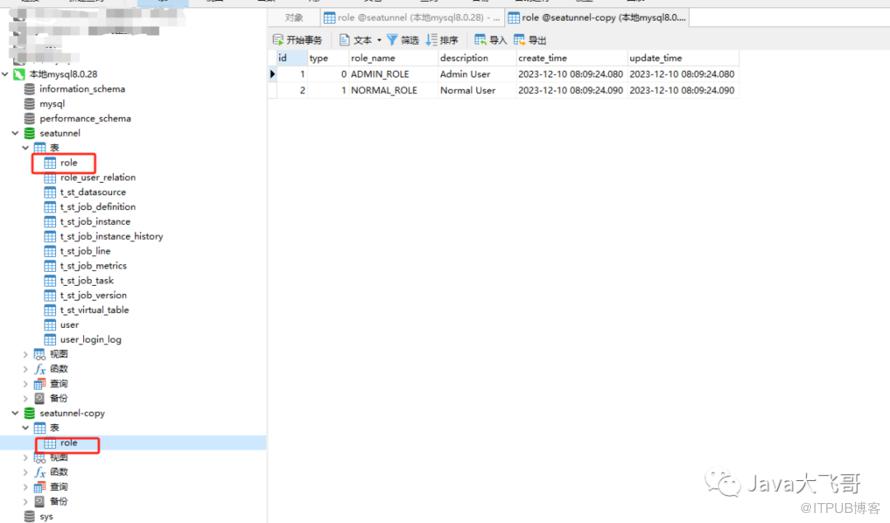The height and width of the screenshot is (523, 890).
Task: Click the row selector arrow for row 1
Action: click(272, 74)
